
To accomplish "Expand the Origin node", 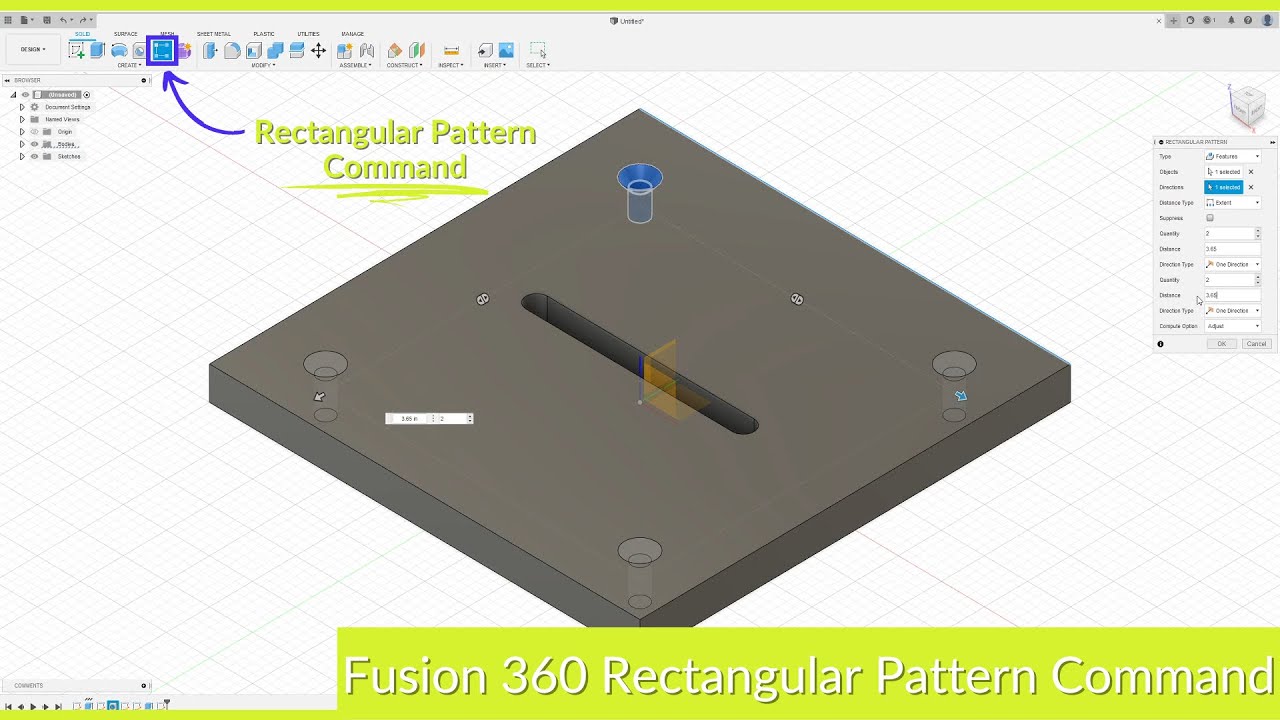I will click(x=22, y=131).
